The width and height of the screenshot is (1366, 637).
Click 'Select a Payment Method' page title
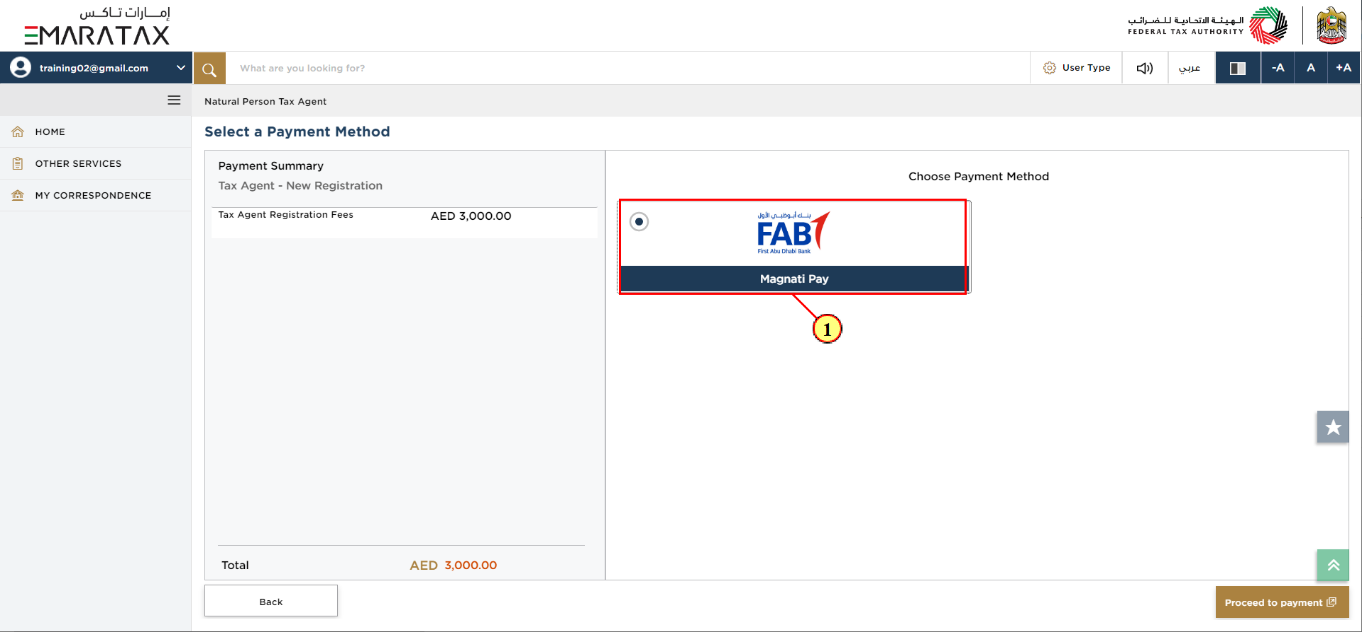pos(297,132)
